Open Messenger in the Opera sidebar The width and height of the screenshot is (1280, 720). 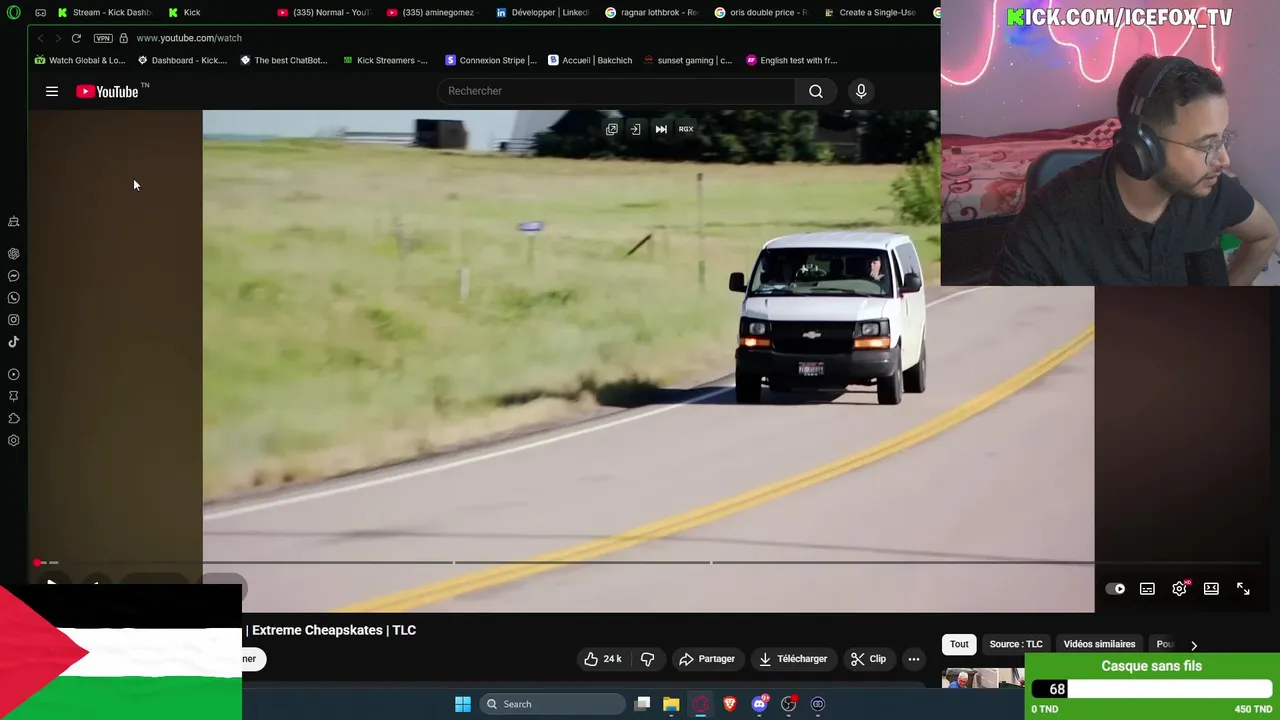pyautogui.click(x=14, y=276)
